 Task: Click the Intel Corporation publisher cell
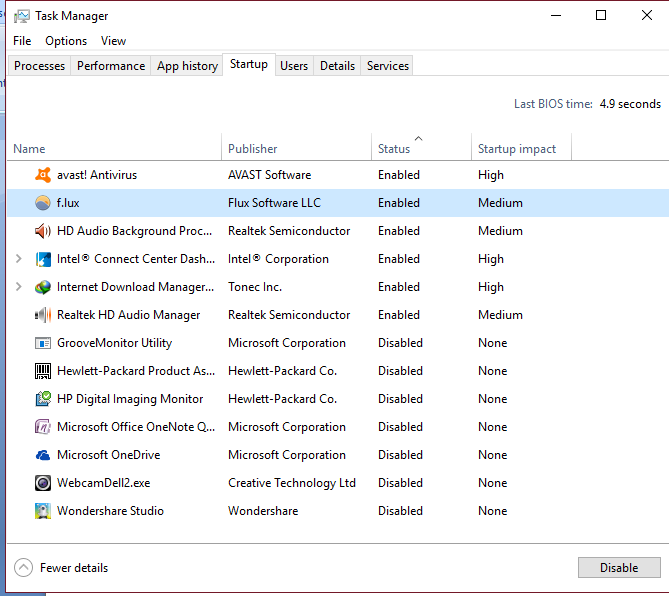point(278,259)
